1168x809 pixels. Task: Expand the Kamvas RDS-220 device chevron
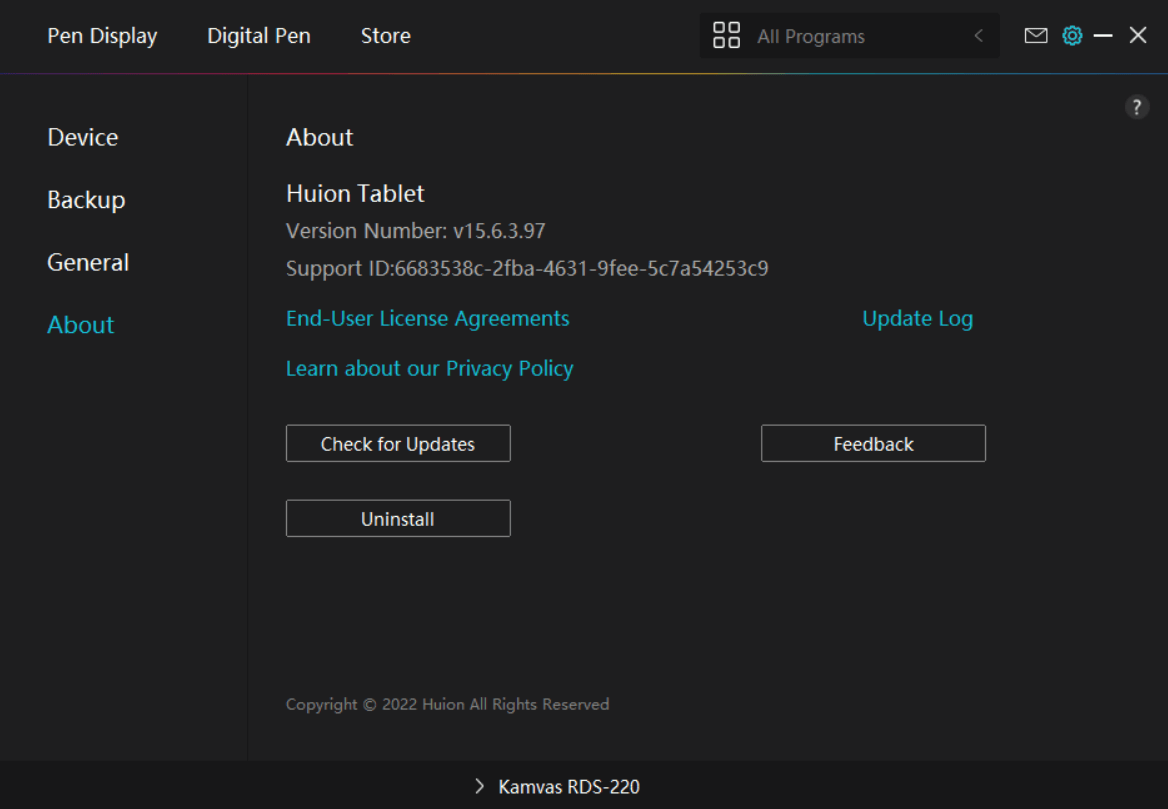pyautogui.click(x=480, y=786)
